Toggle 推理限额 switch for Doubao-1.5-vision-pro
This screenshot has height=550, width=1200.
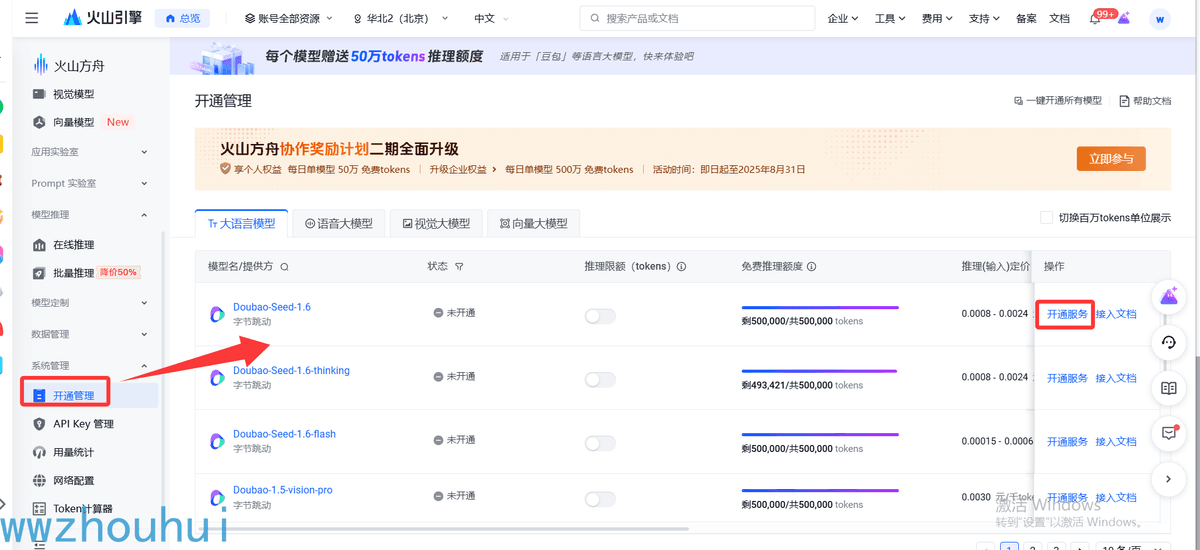600,499
